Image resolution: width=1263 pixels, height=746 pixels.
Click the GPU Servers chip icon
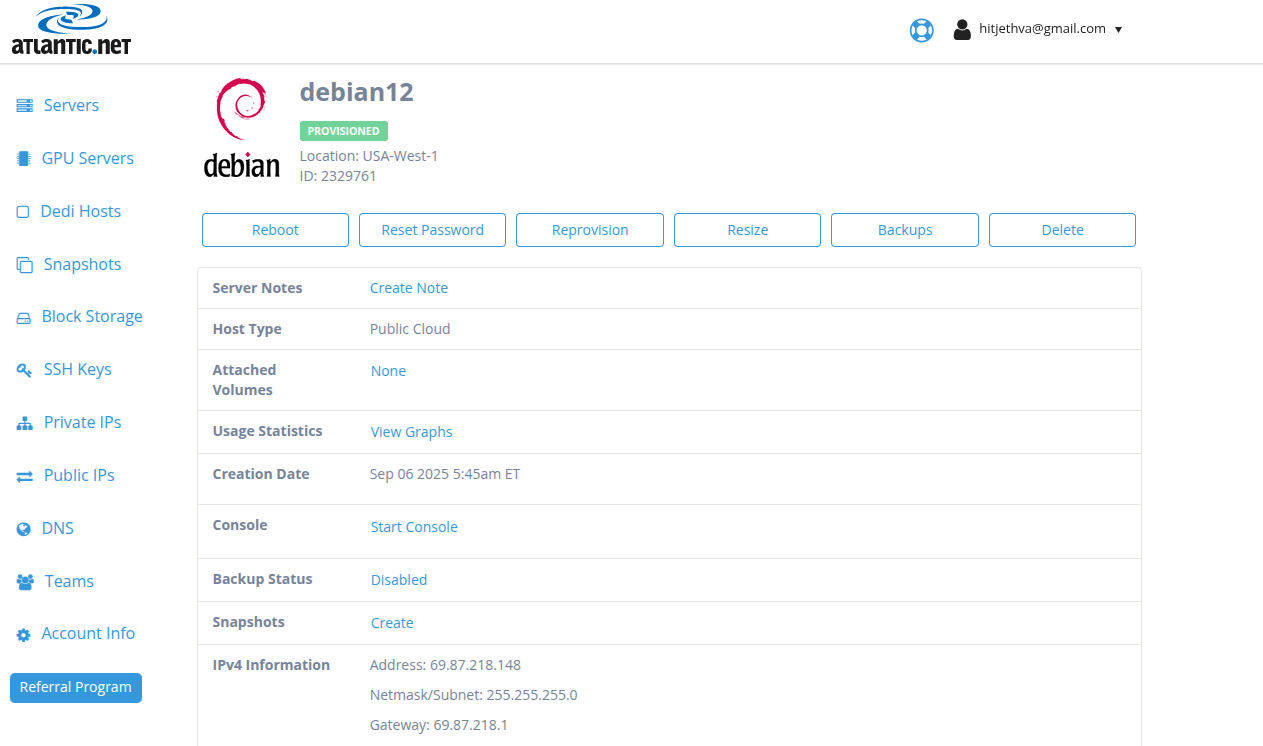24,159
